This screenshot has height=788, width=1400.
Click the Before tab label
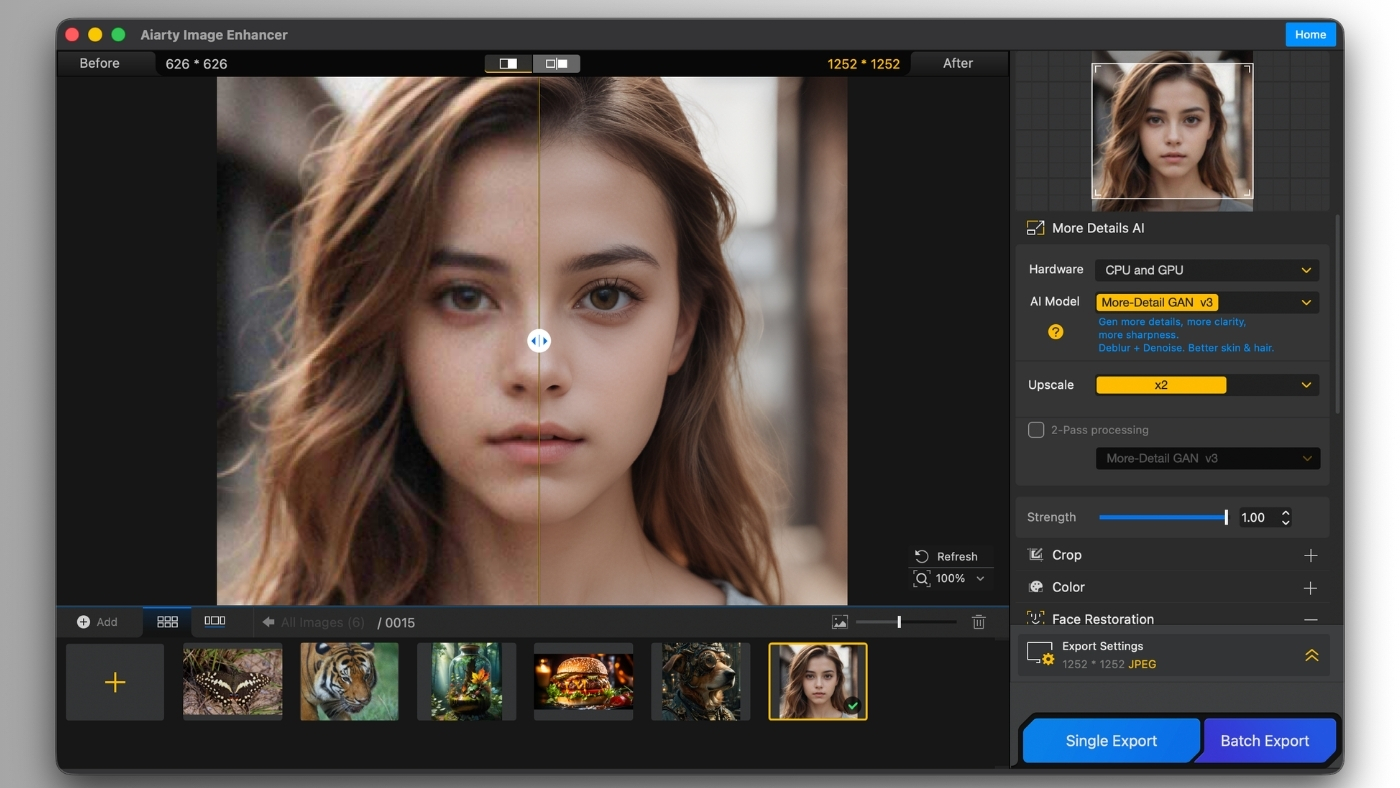[x=100, y=63]
